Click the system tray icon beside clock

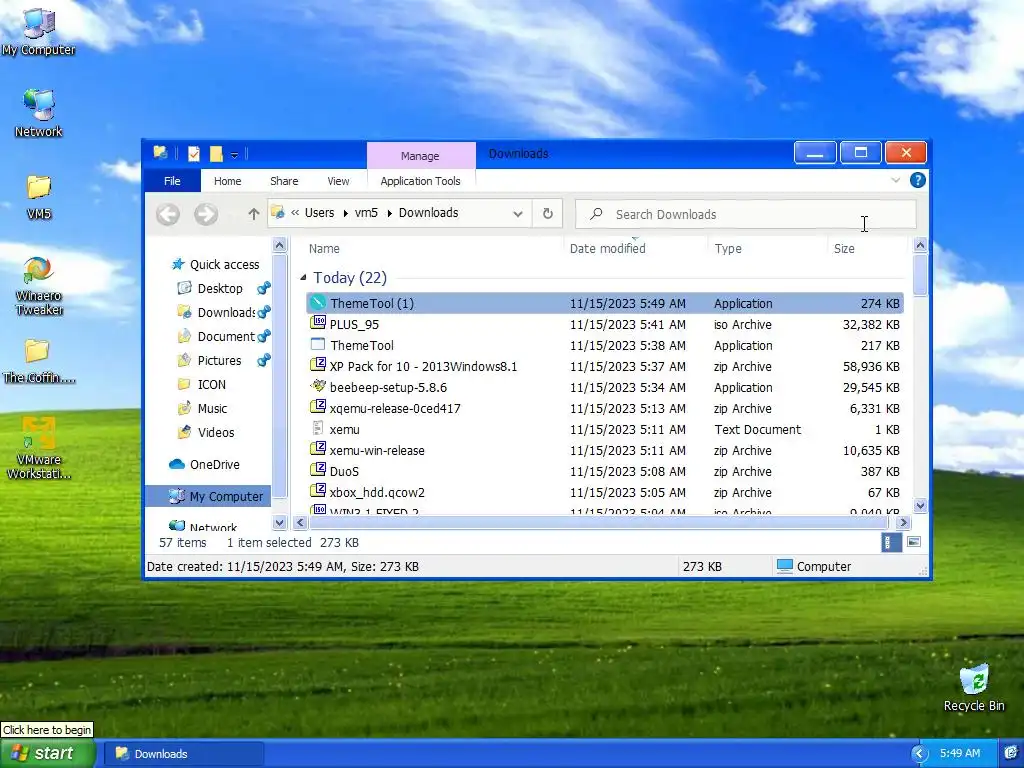(x=1010, y=753)
